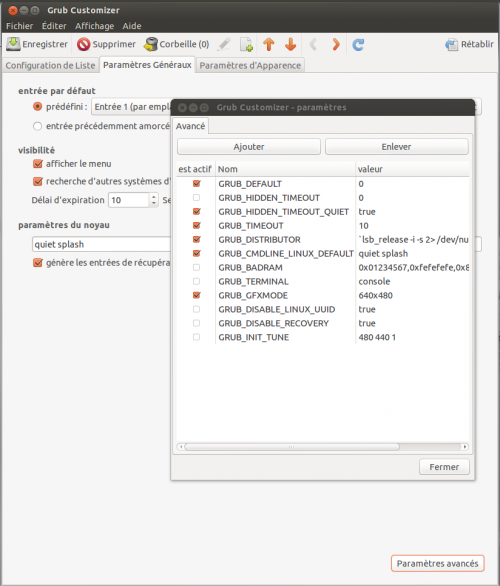
Task: Switch to Paramètres d'Apparence tab
Action: pyautogui.click(x=250, y=65)
